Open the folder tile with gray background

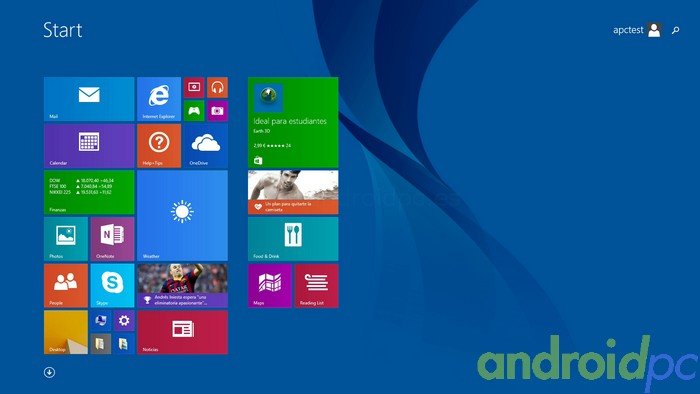(100, 344)
